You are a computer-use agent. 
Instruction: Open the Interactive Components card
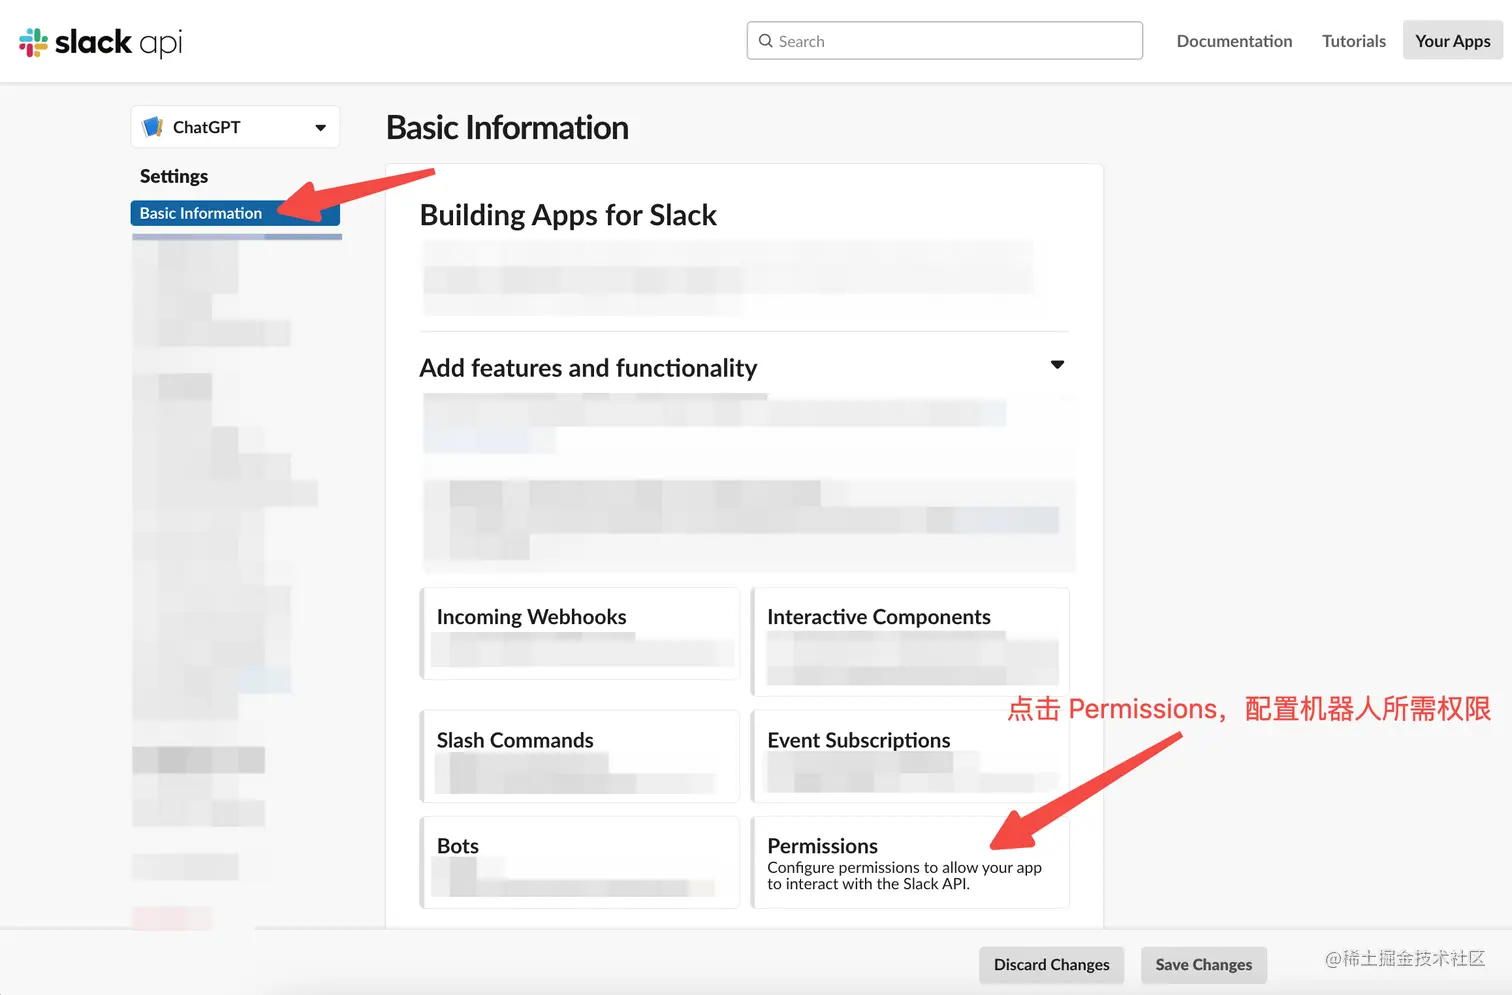click(x=910, y=642)
